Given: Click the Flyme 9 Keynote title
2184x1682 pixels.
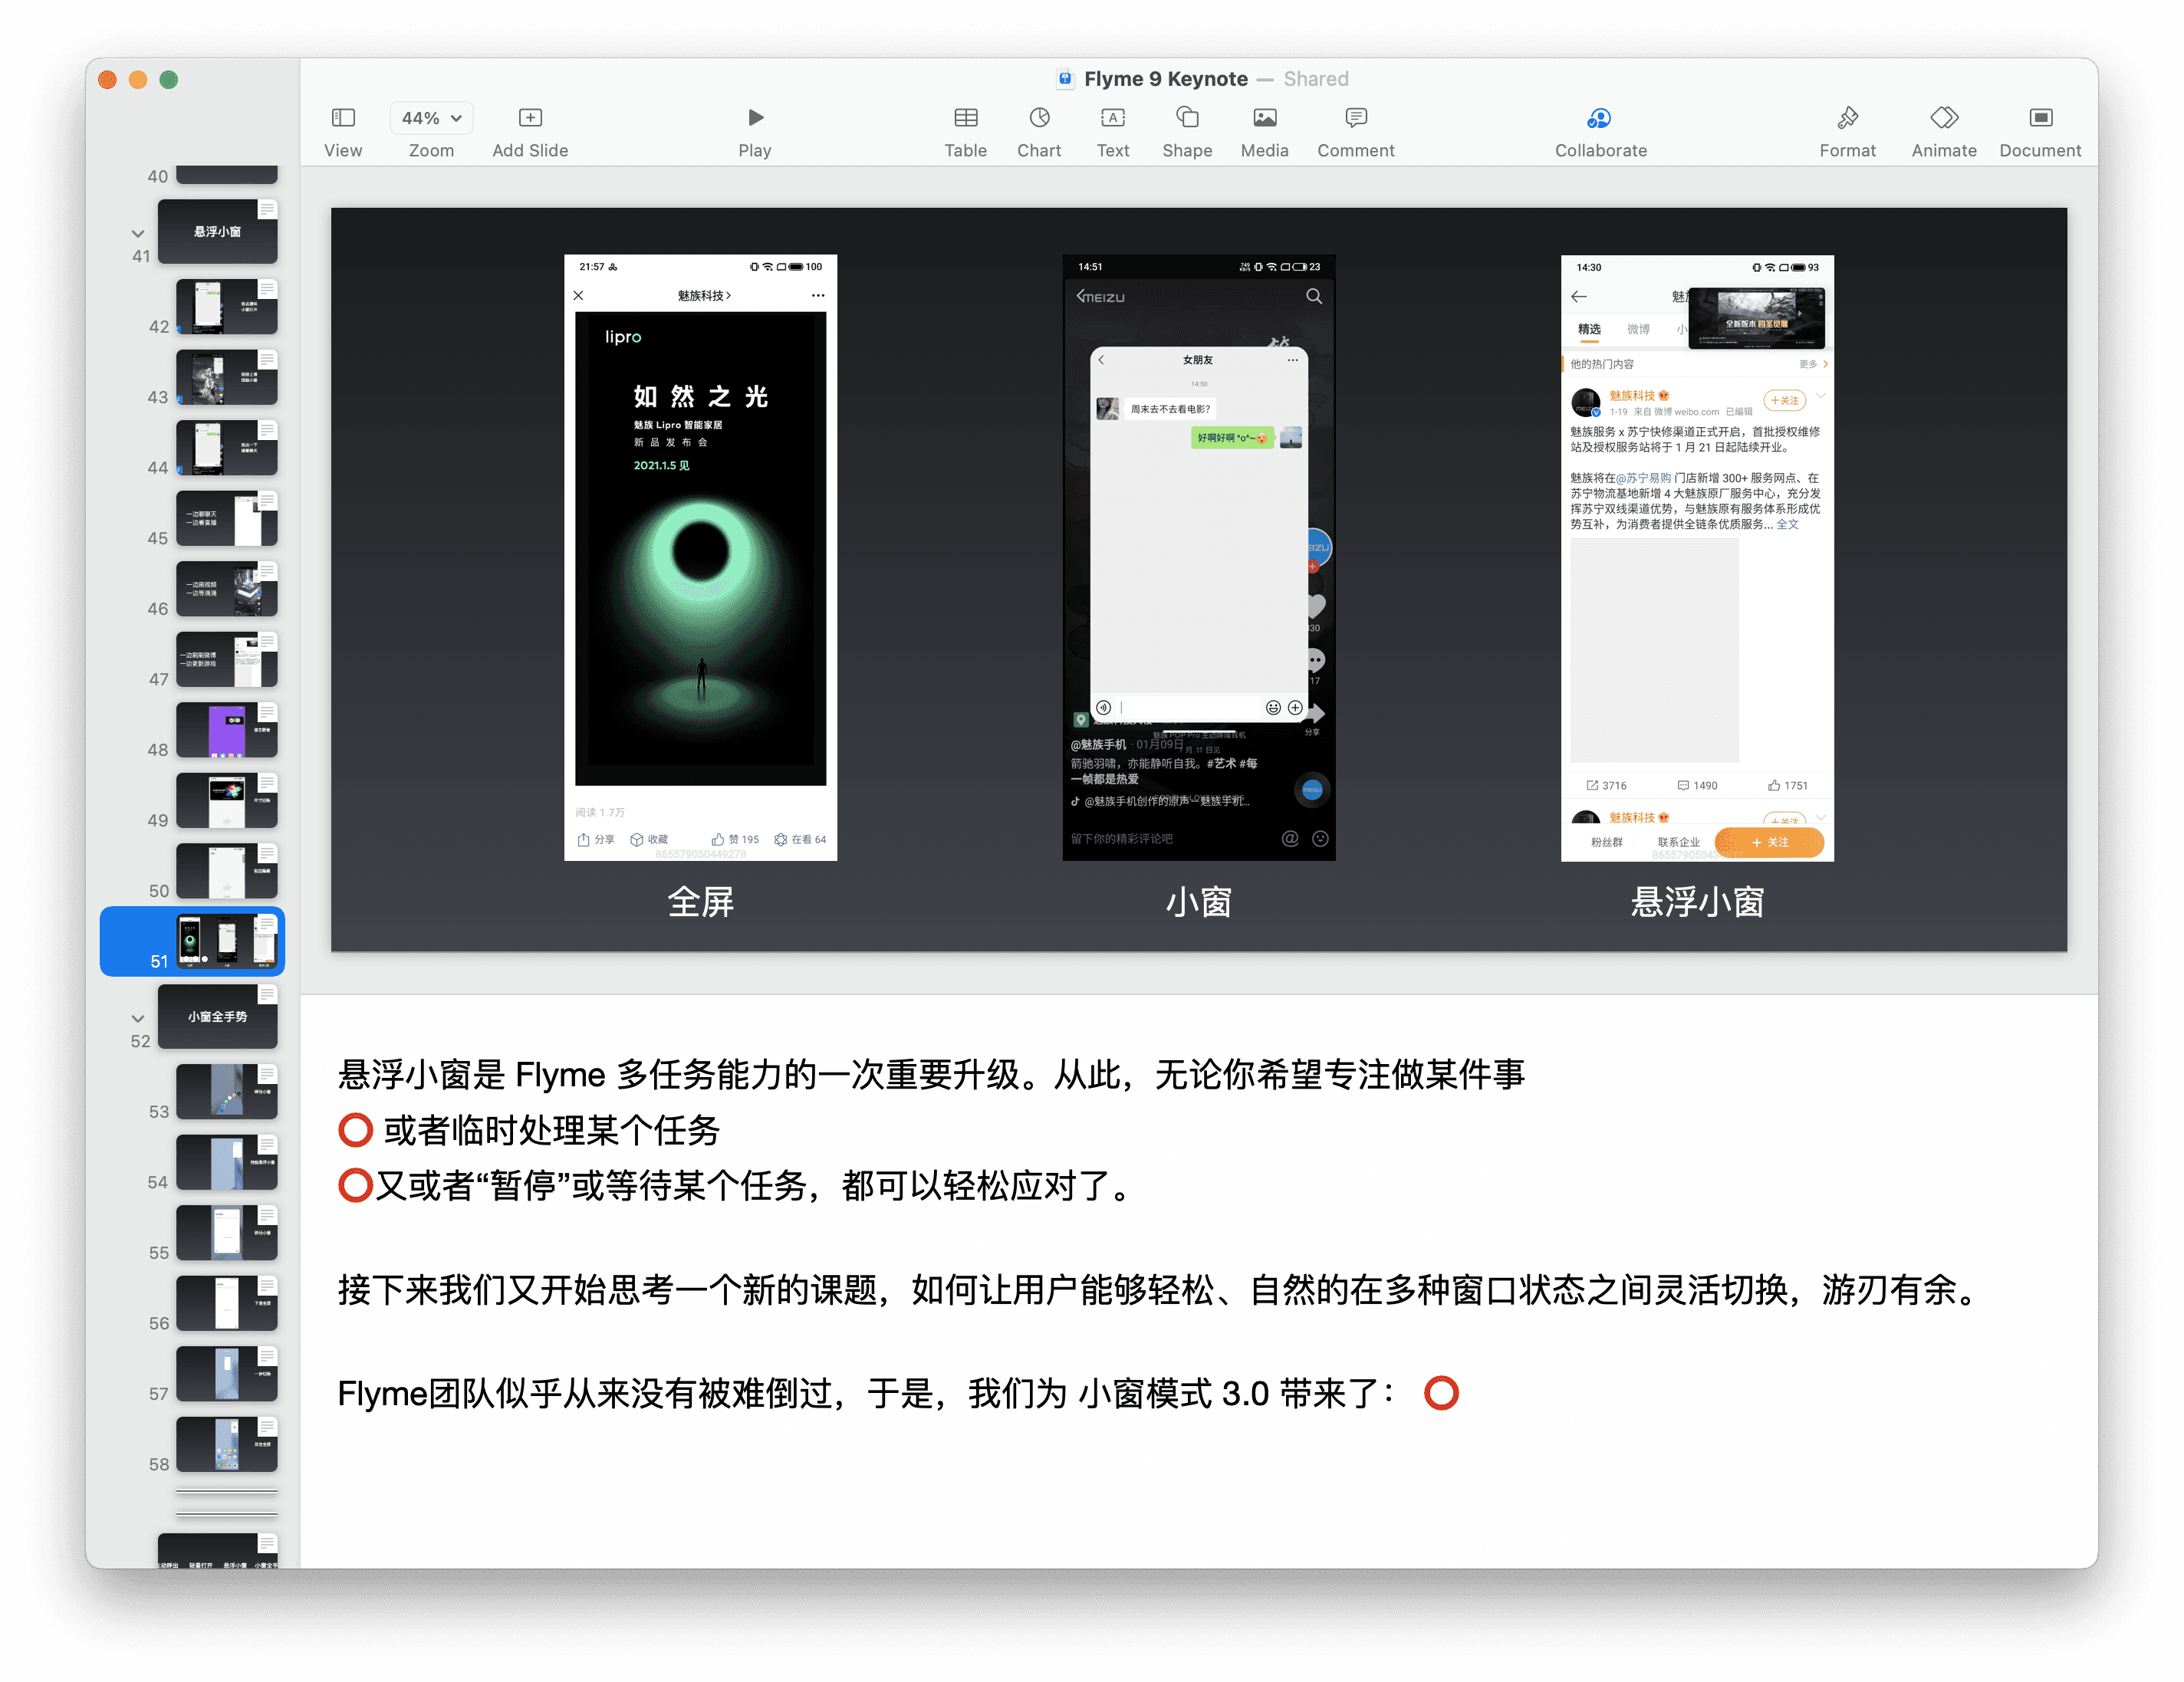Looking at the screenshot, I should coord(1165,79).
